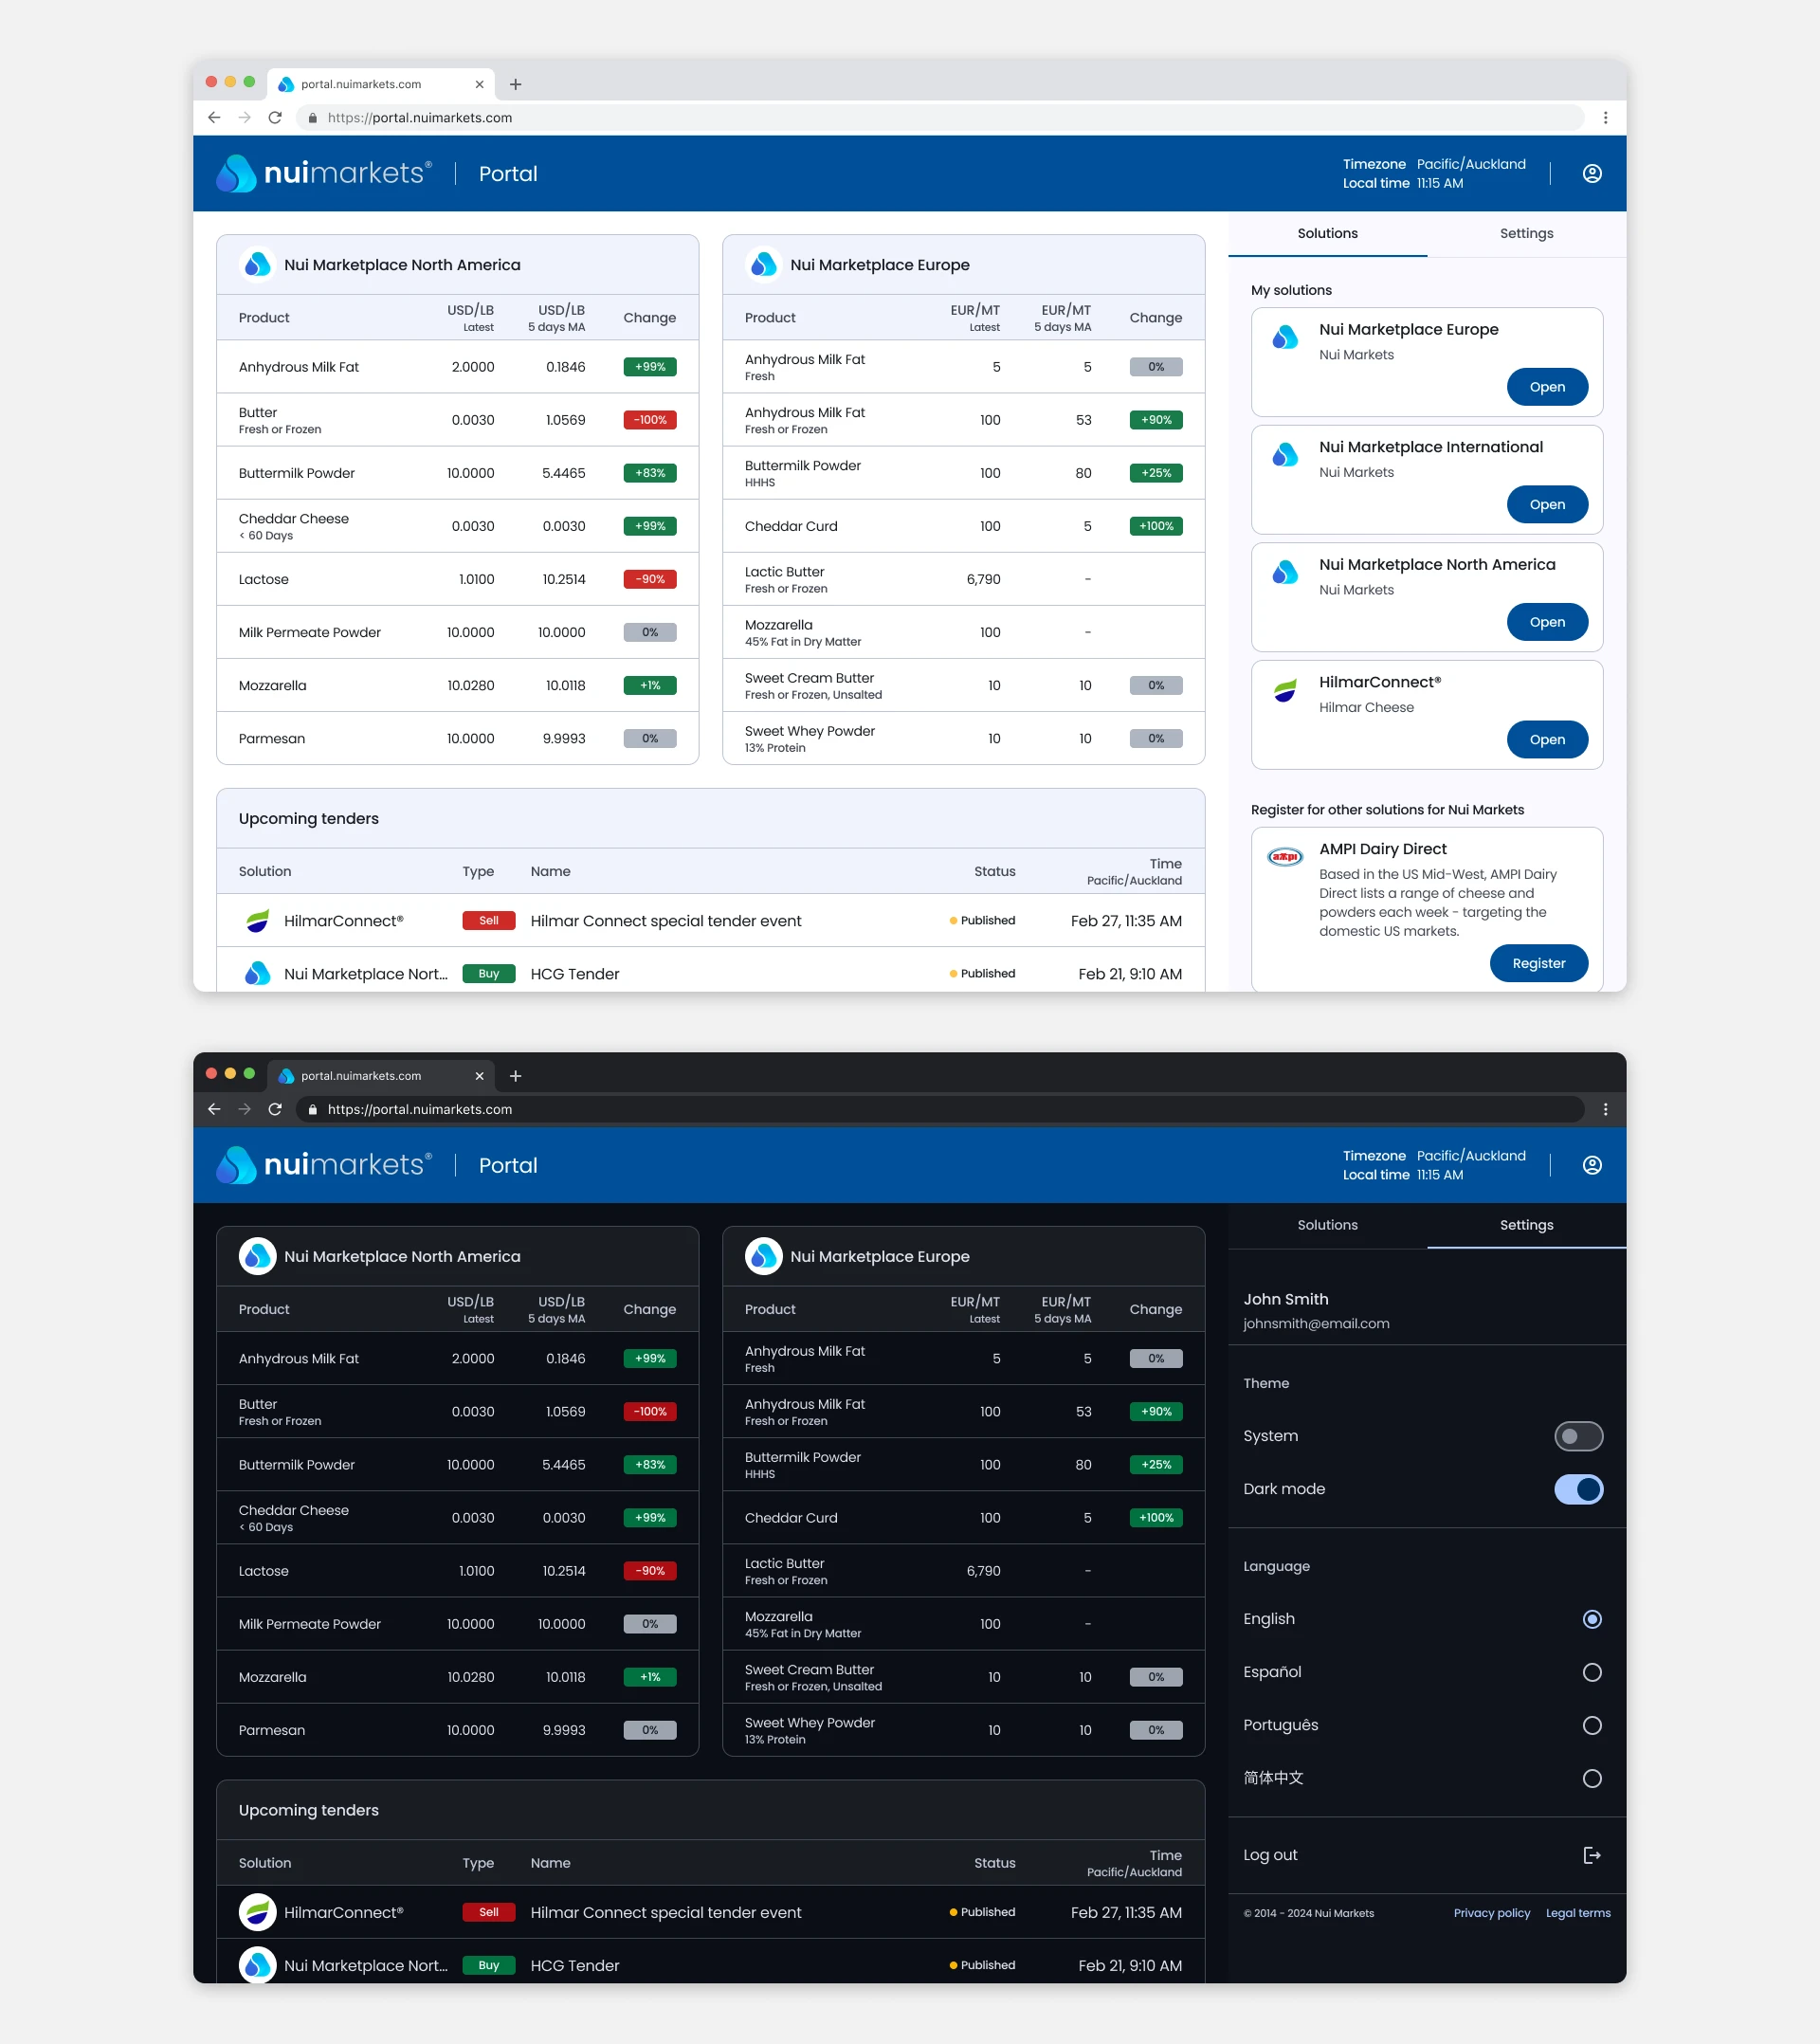Viewport: 1820px width, 2044px height.
Task: Click the red Sell badge in the light Hilmar tender row
Action: [488, 920]
